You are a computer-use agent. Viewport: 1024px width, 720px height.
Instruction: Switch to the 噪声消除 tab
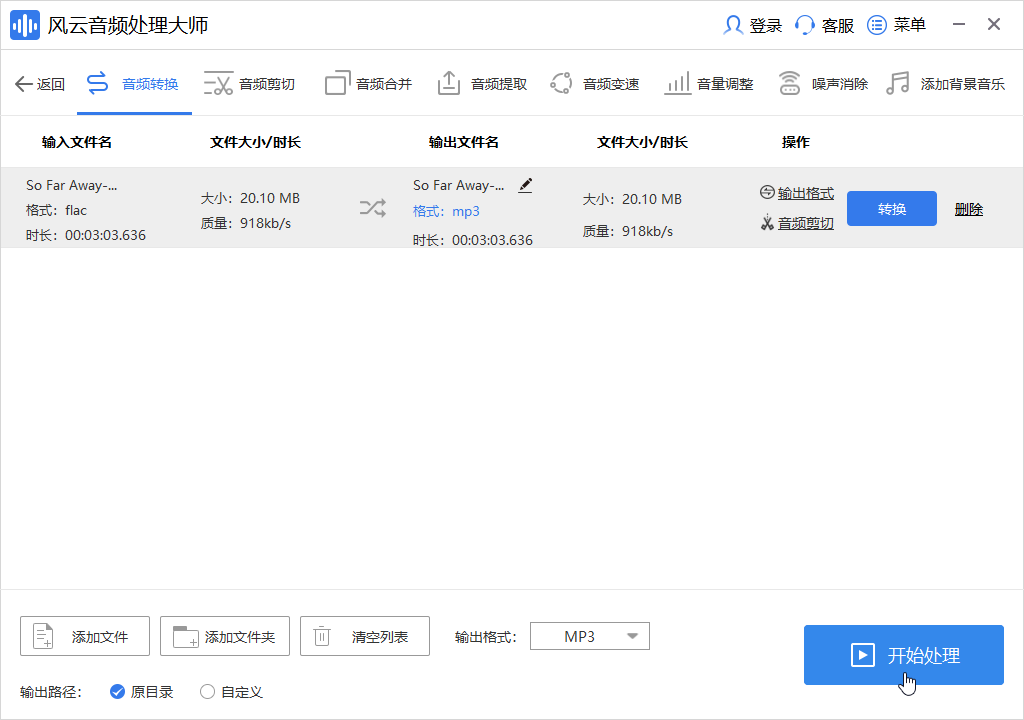click(836, 83)
